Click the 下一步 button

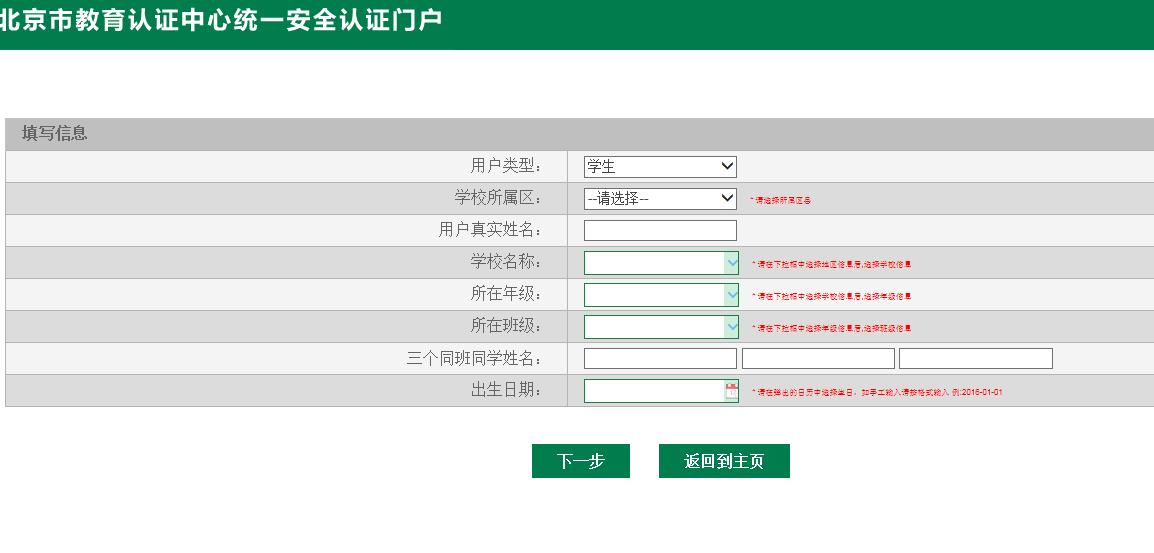[x=581, y=461]
